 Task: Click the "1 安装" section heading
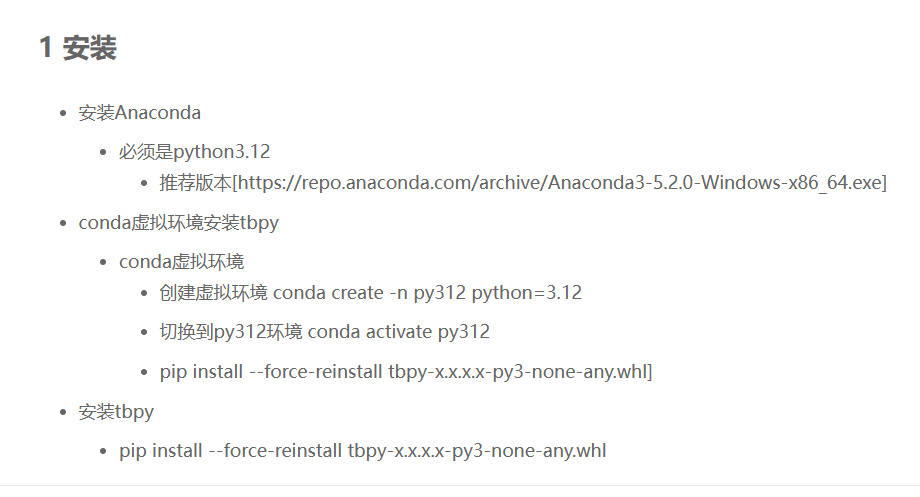[78, 48]
